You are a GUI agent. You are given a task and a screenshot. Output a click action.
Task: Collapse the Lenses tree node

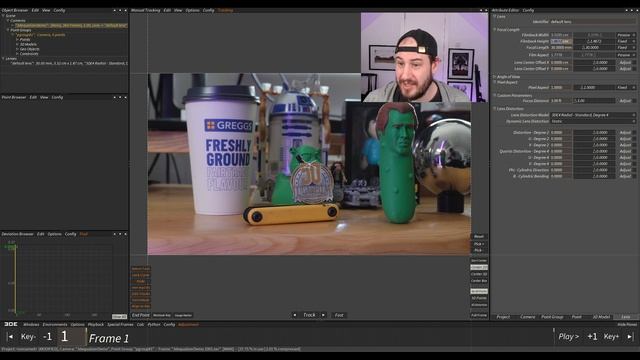point(3,59)
